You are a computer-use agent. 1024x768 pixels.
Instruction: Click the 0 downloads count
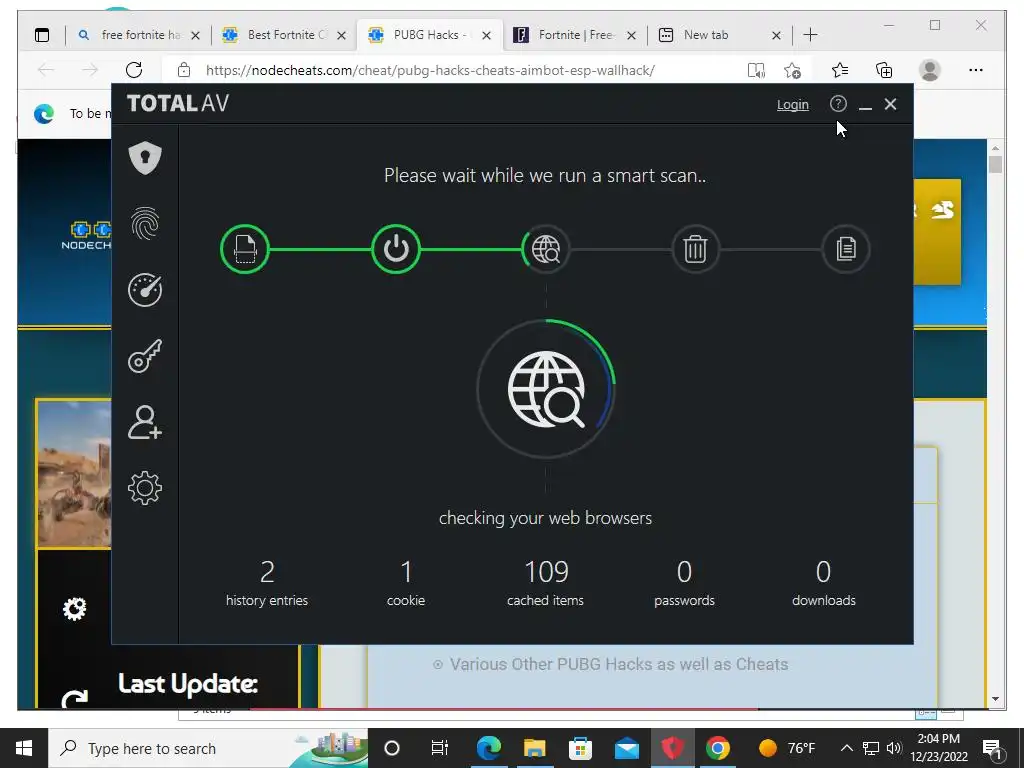824,571
